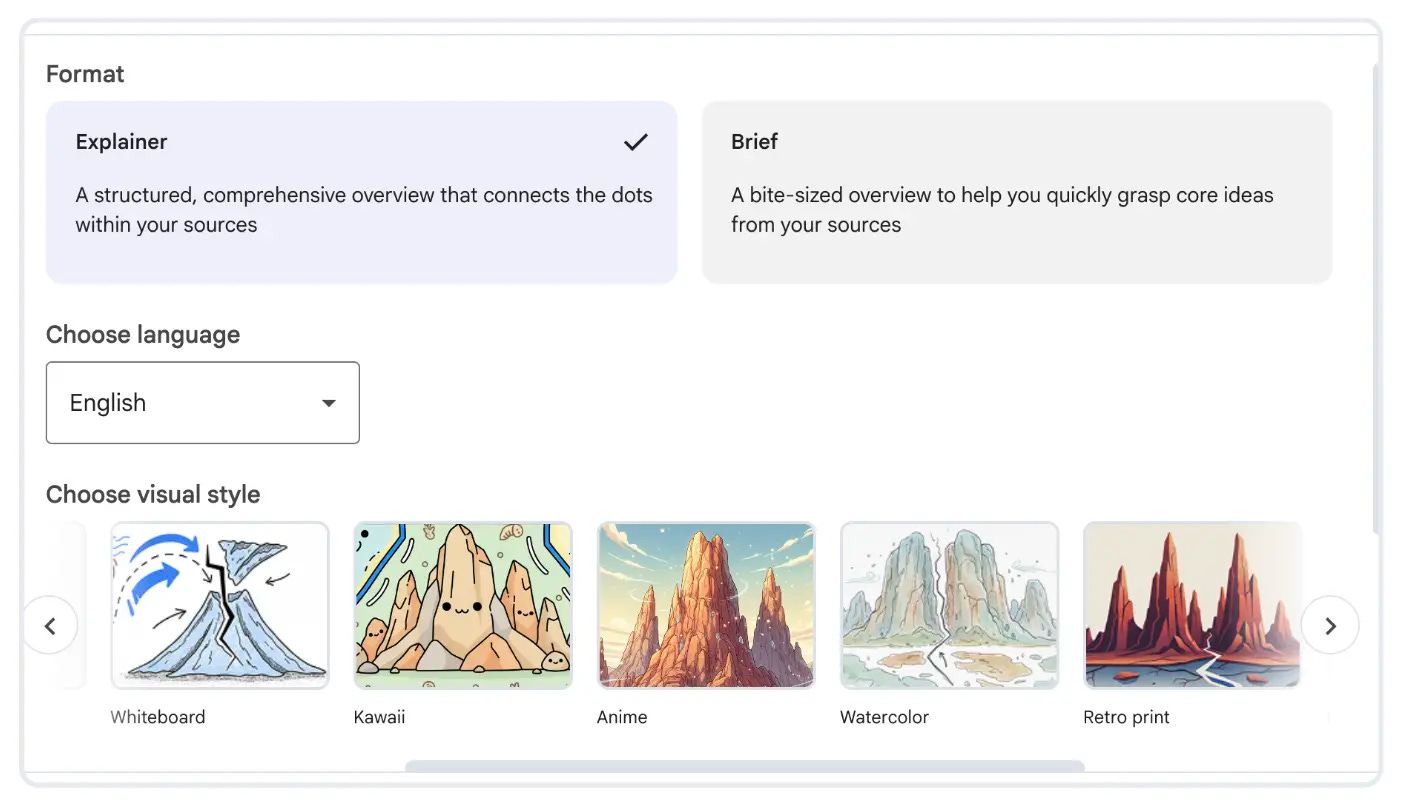Click the Watercolor label text

[884, 717]
